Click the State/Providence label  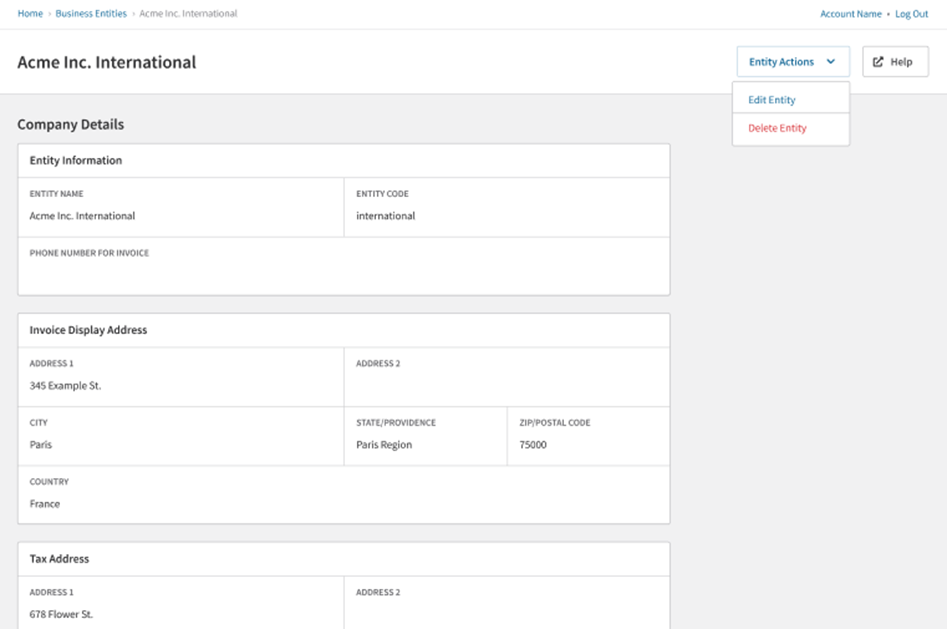(396, 423)
